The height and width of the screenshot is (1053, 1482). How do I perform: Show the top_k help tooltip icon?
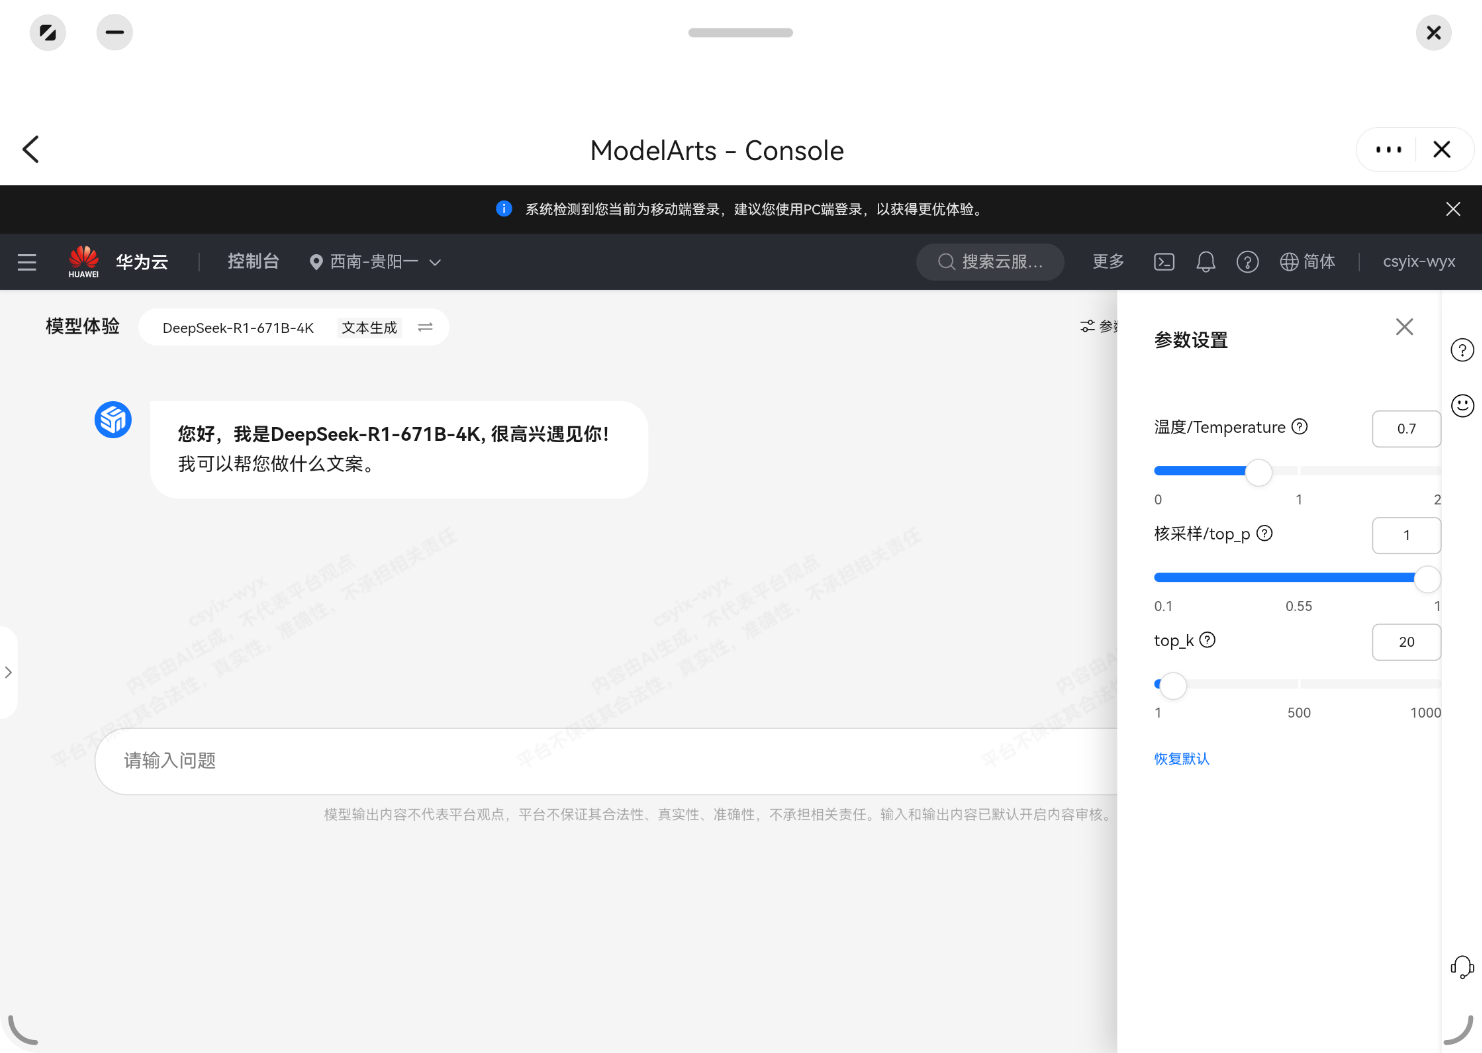(x=1208, y=640)
